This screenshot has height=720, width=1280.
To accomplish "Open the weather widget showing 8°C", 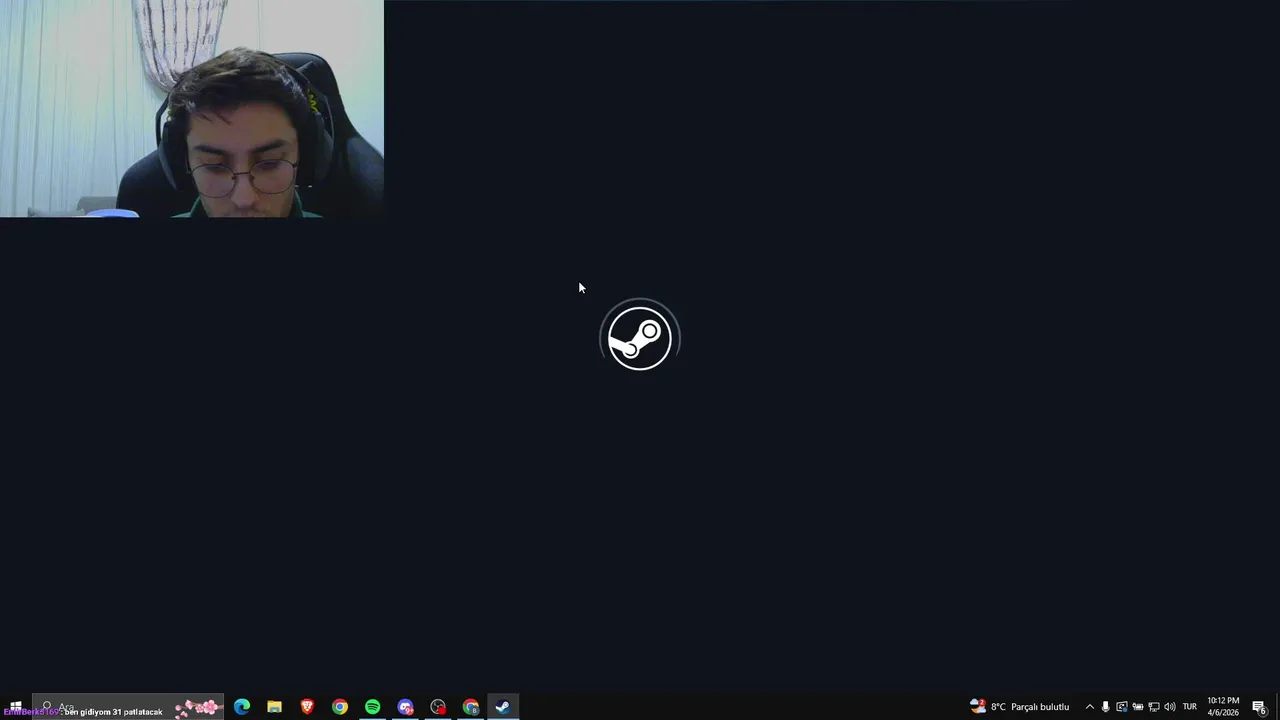I will point(1019,707).
